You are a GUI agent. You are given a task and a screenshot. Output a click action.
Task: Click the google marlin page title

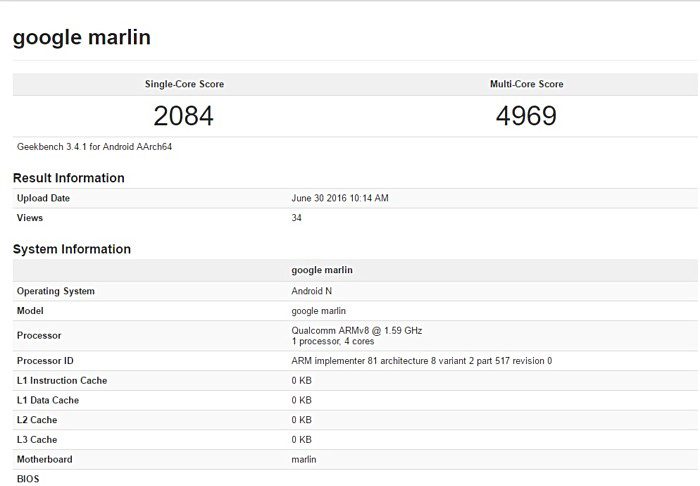coord(82,38)
